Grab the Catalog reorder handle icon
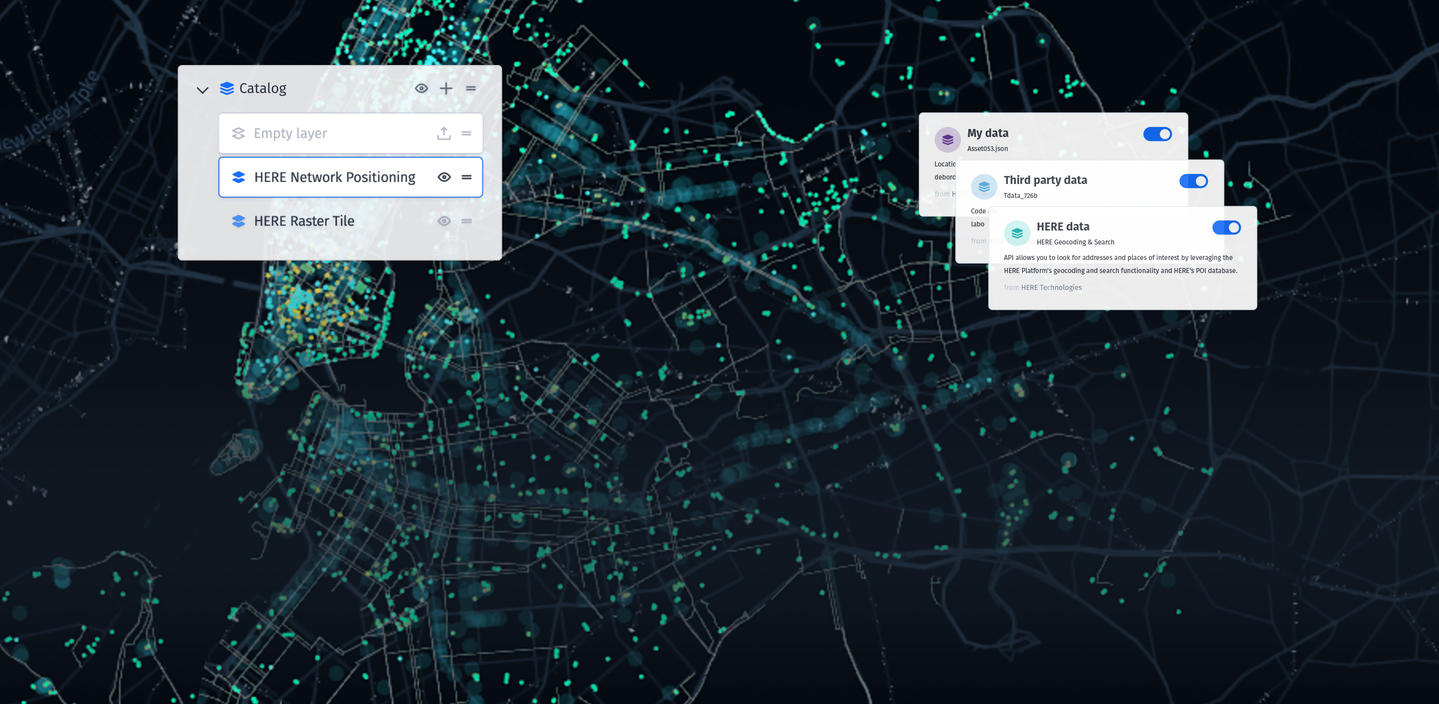Viewport: 1439px width, 704px height. [x=471, y=89]
